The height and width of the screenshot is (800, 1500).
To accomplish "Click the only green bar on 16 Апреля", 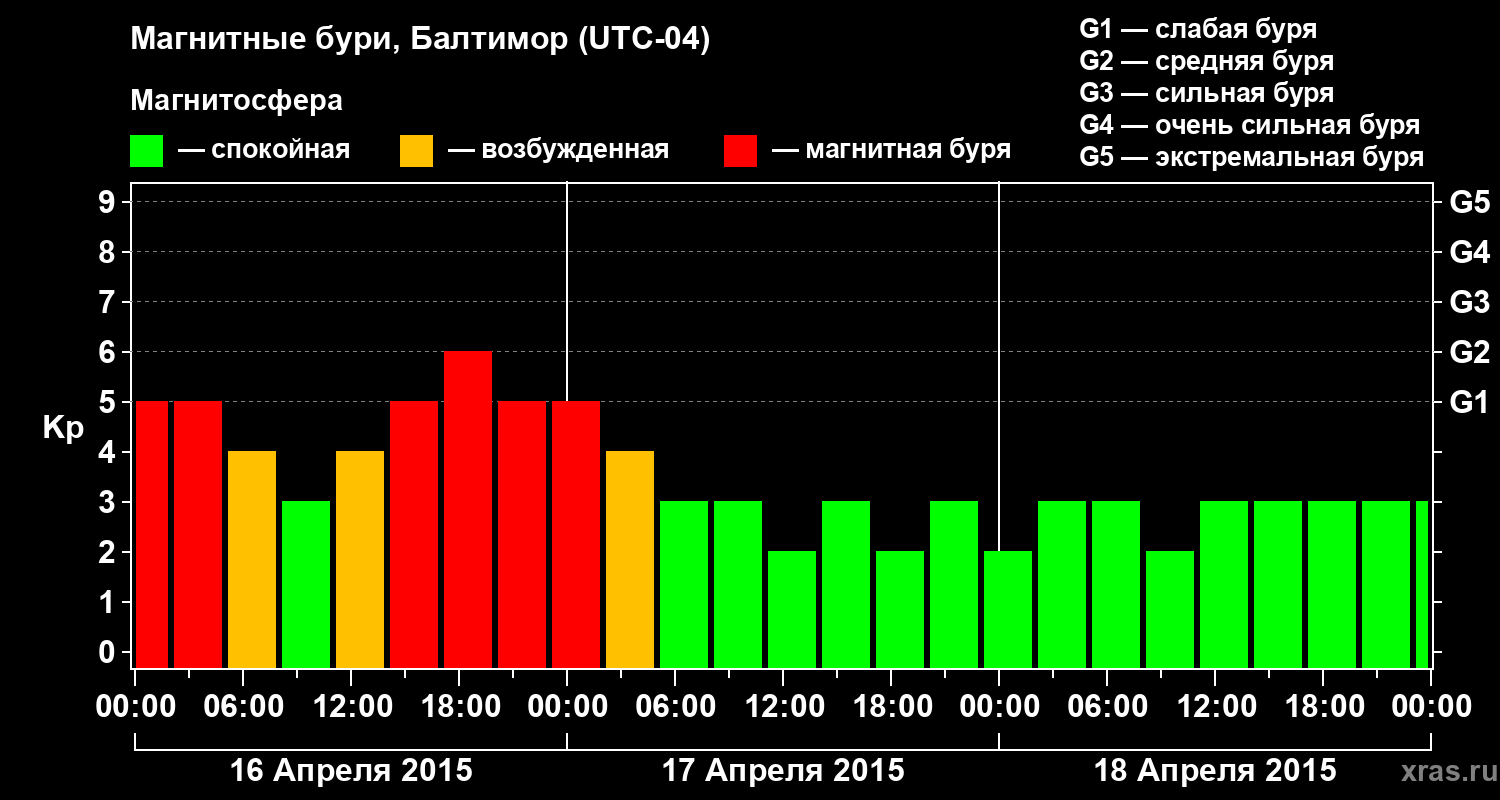I will pyautogui.click(x=306, y=585).
